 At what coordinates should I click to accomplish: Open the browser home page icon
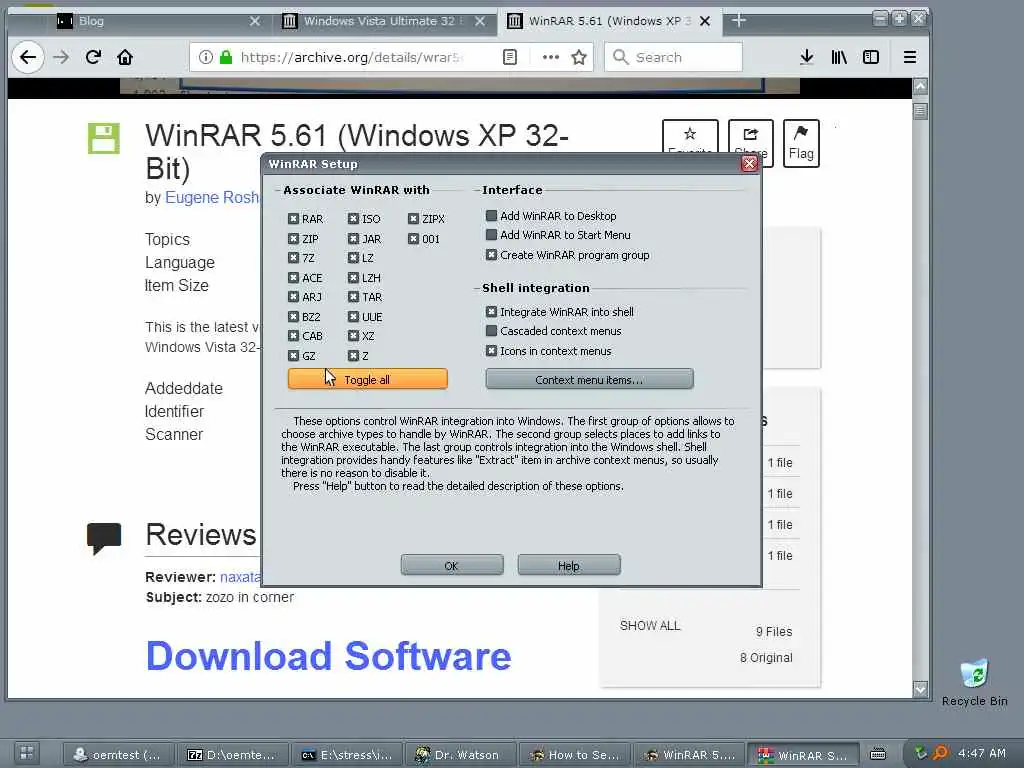[125, 57]
